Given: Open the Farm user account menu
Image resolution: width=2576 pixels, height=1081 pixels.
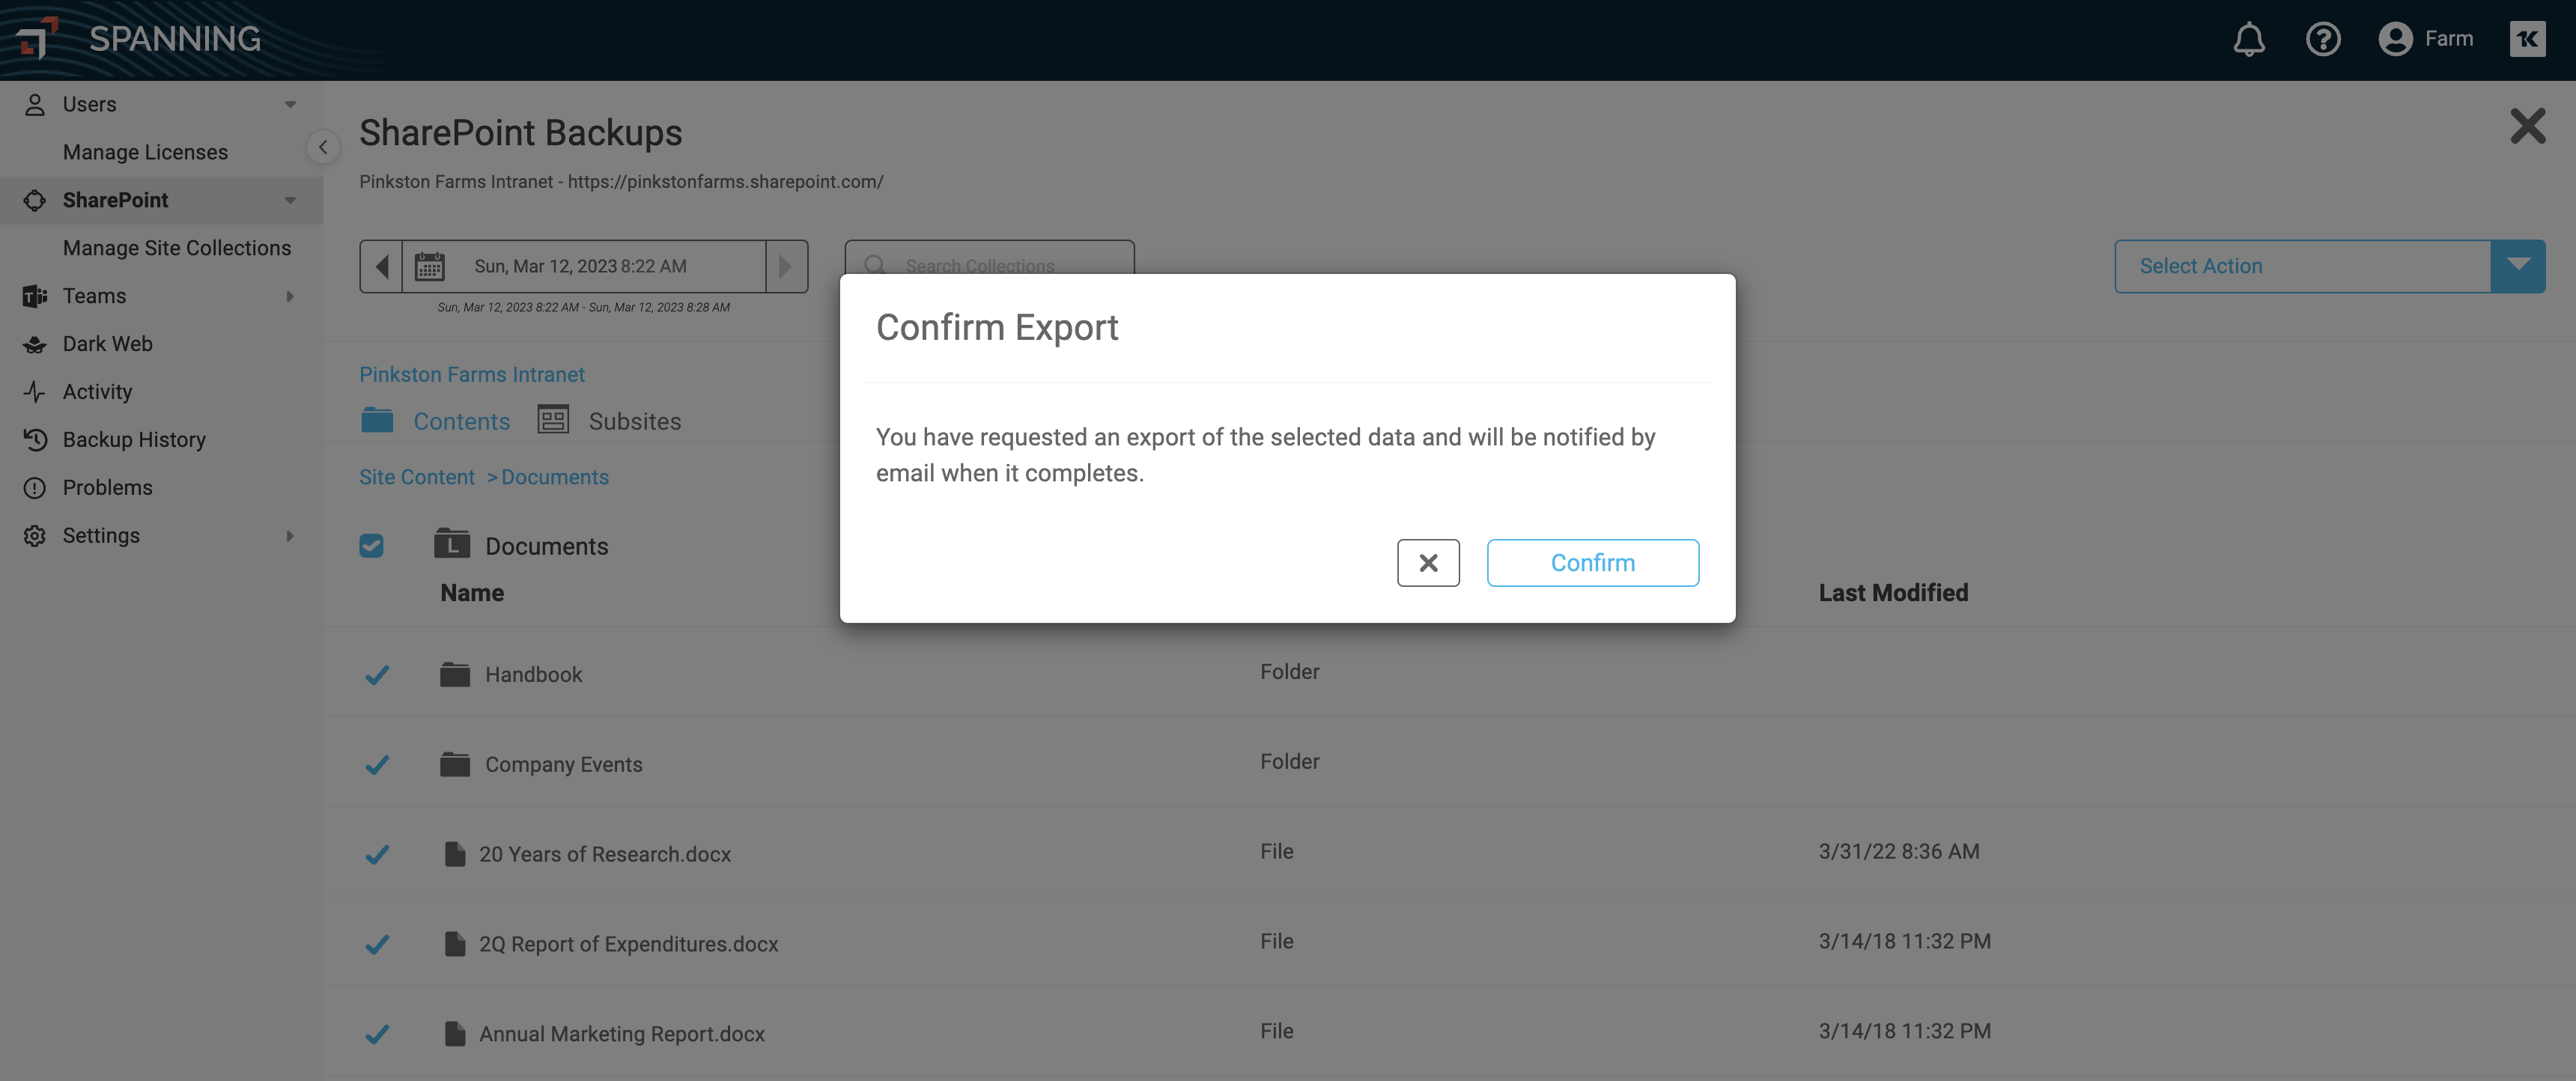Looking at the screenshot, I should (x=2425, y=39).
